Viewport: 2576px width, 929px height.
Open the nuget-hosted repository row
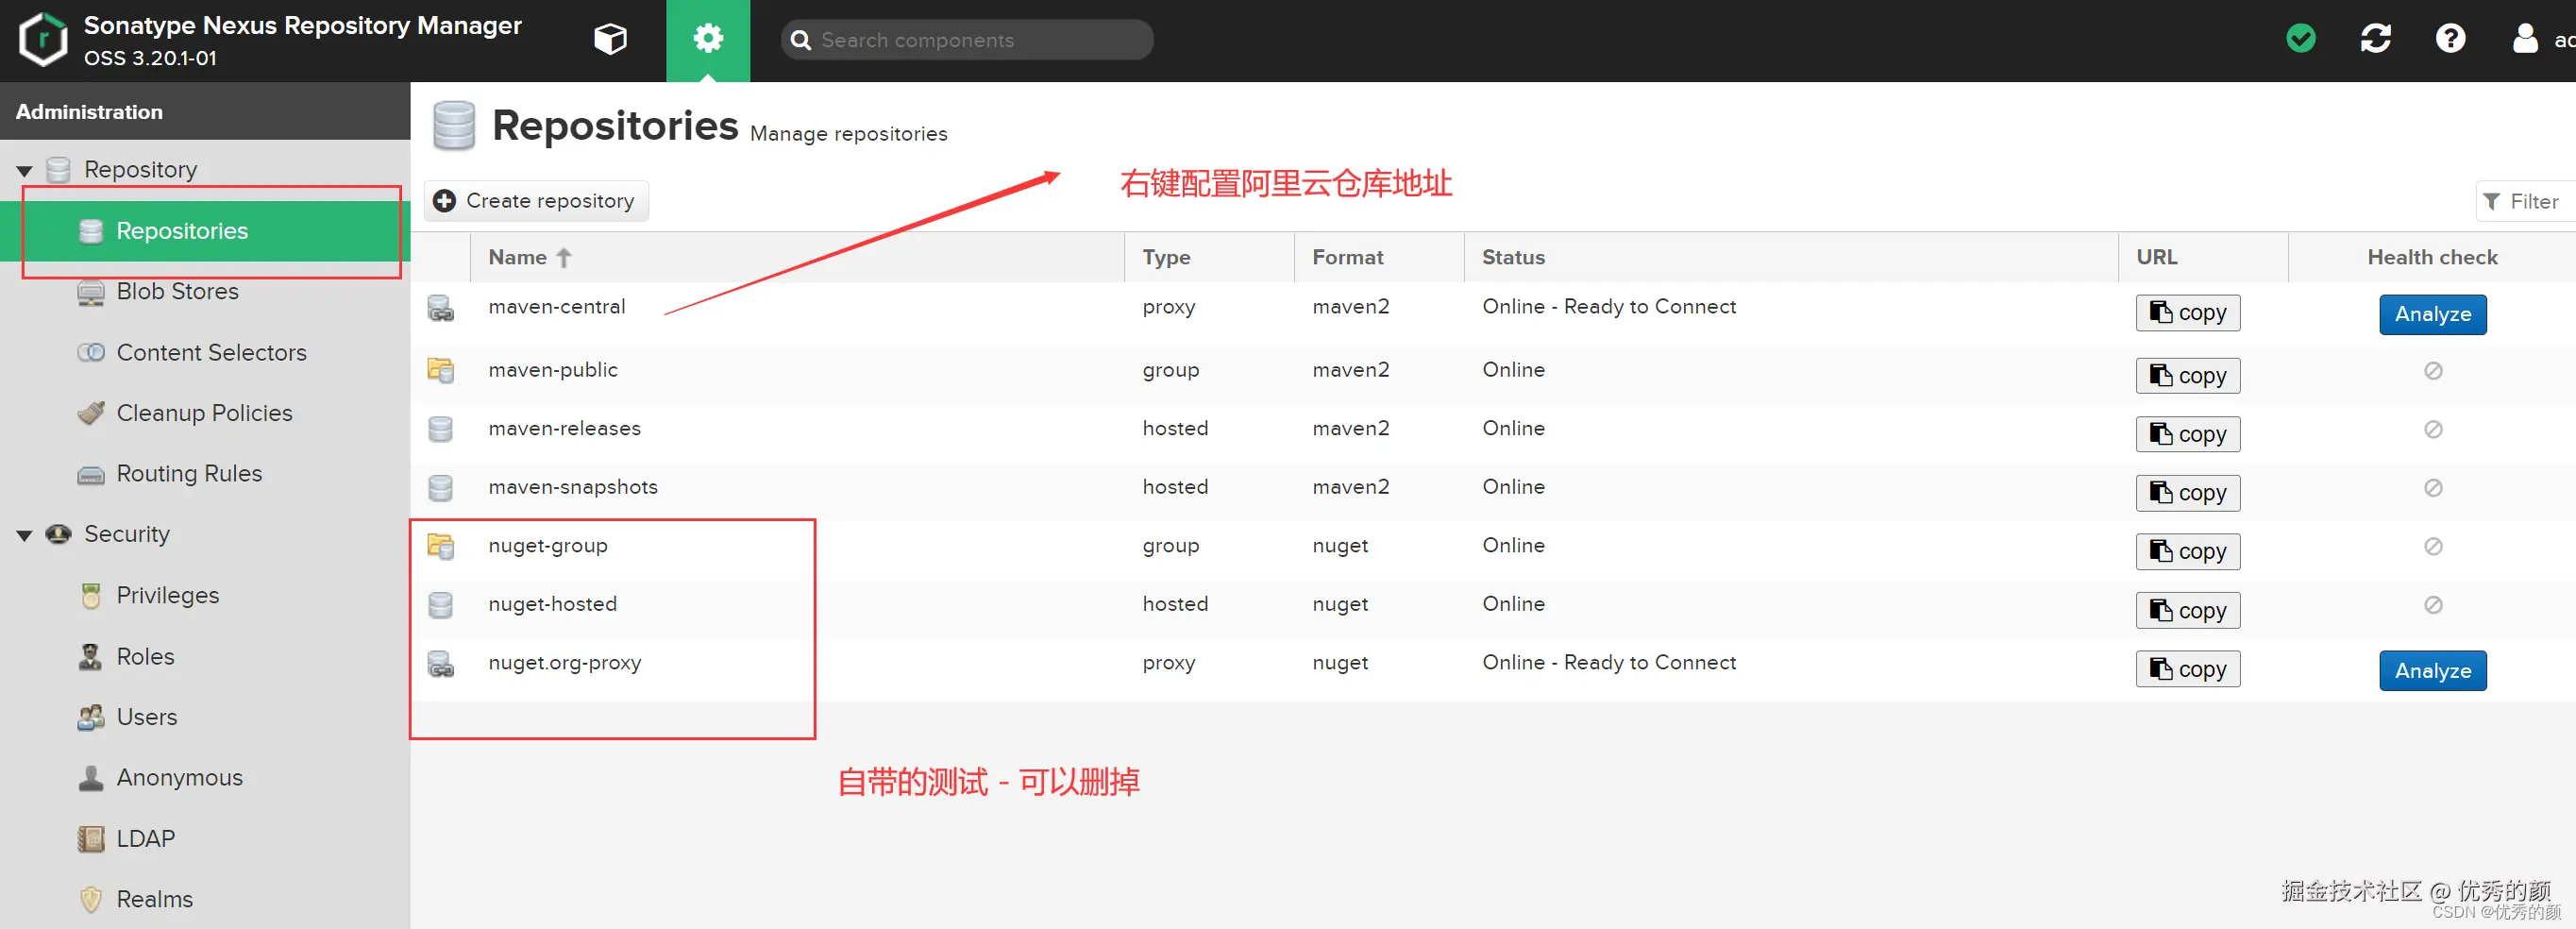[1493, 609]
